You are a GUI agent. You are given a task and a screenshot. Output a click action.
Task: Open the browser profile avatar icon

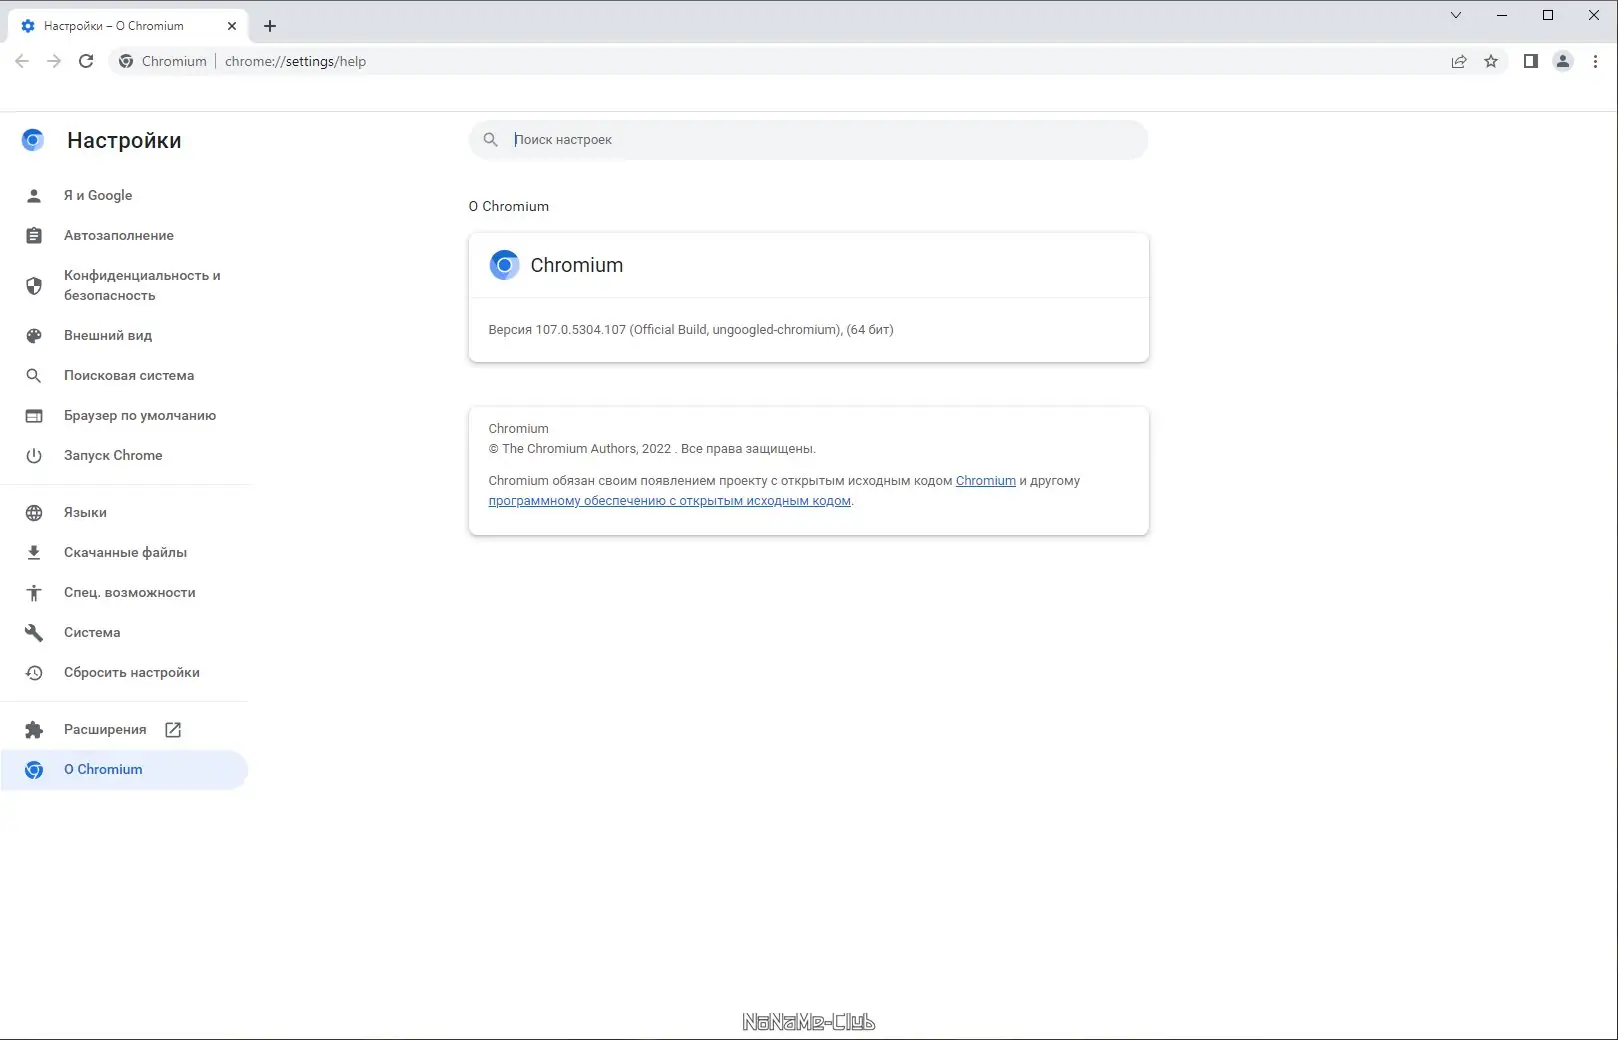click(x=1563, y=61)
